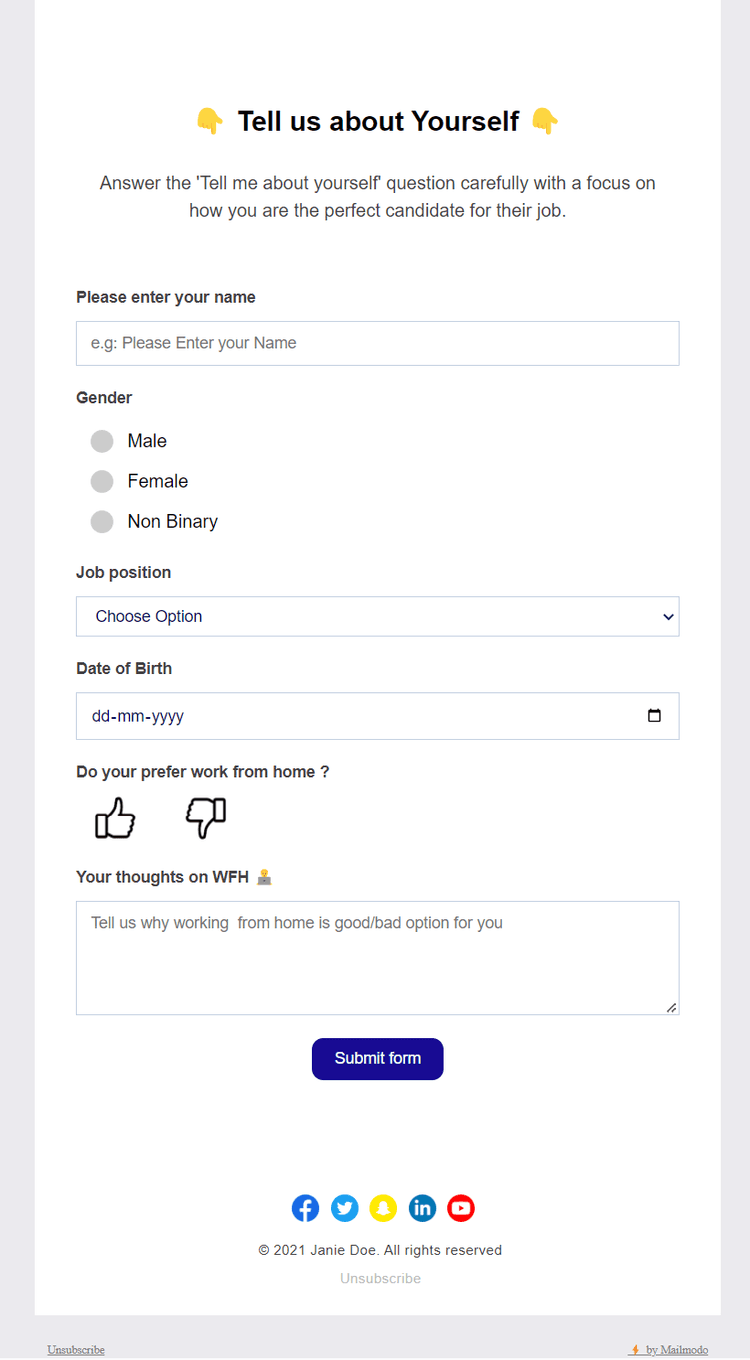The image size is (750, 1360).
Task: Click the Unsubscribe link at bottom left
Action: [x=75, y=1349]
